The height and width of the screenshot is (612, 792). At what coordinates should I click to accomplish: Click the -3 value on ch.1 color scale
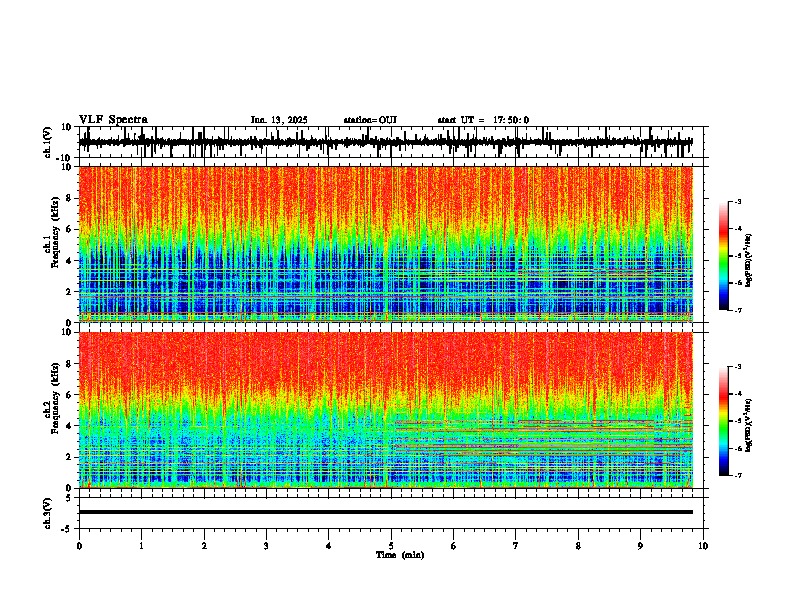point(738,201)
